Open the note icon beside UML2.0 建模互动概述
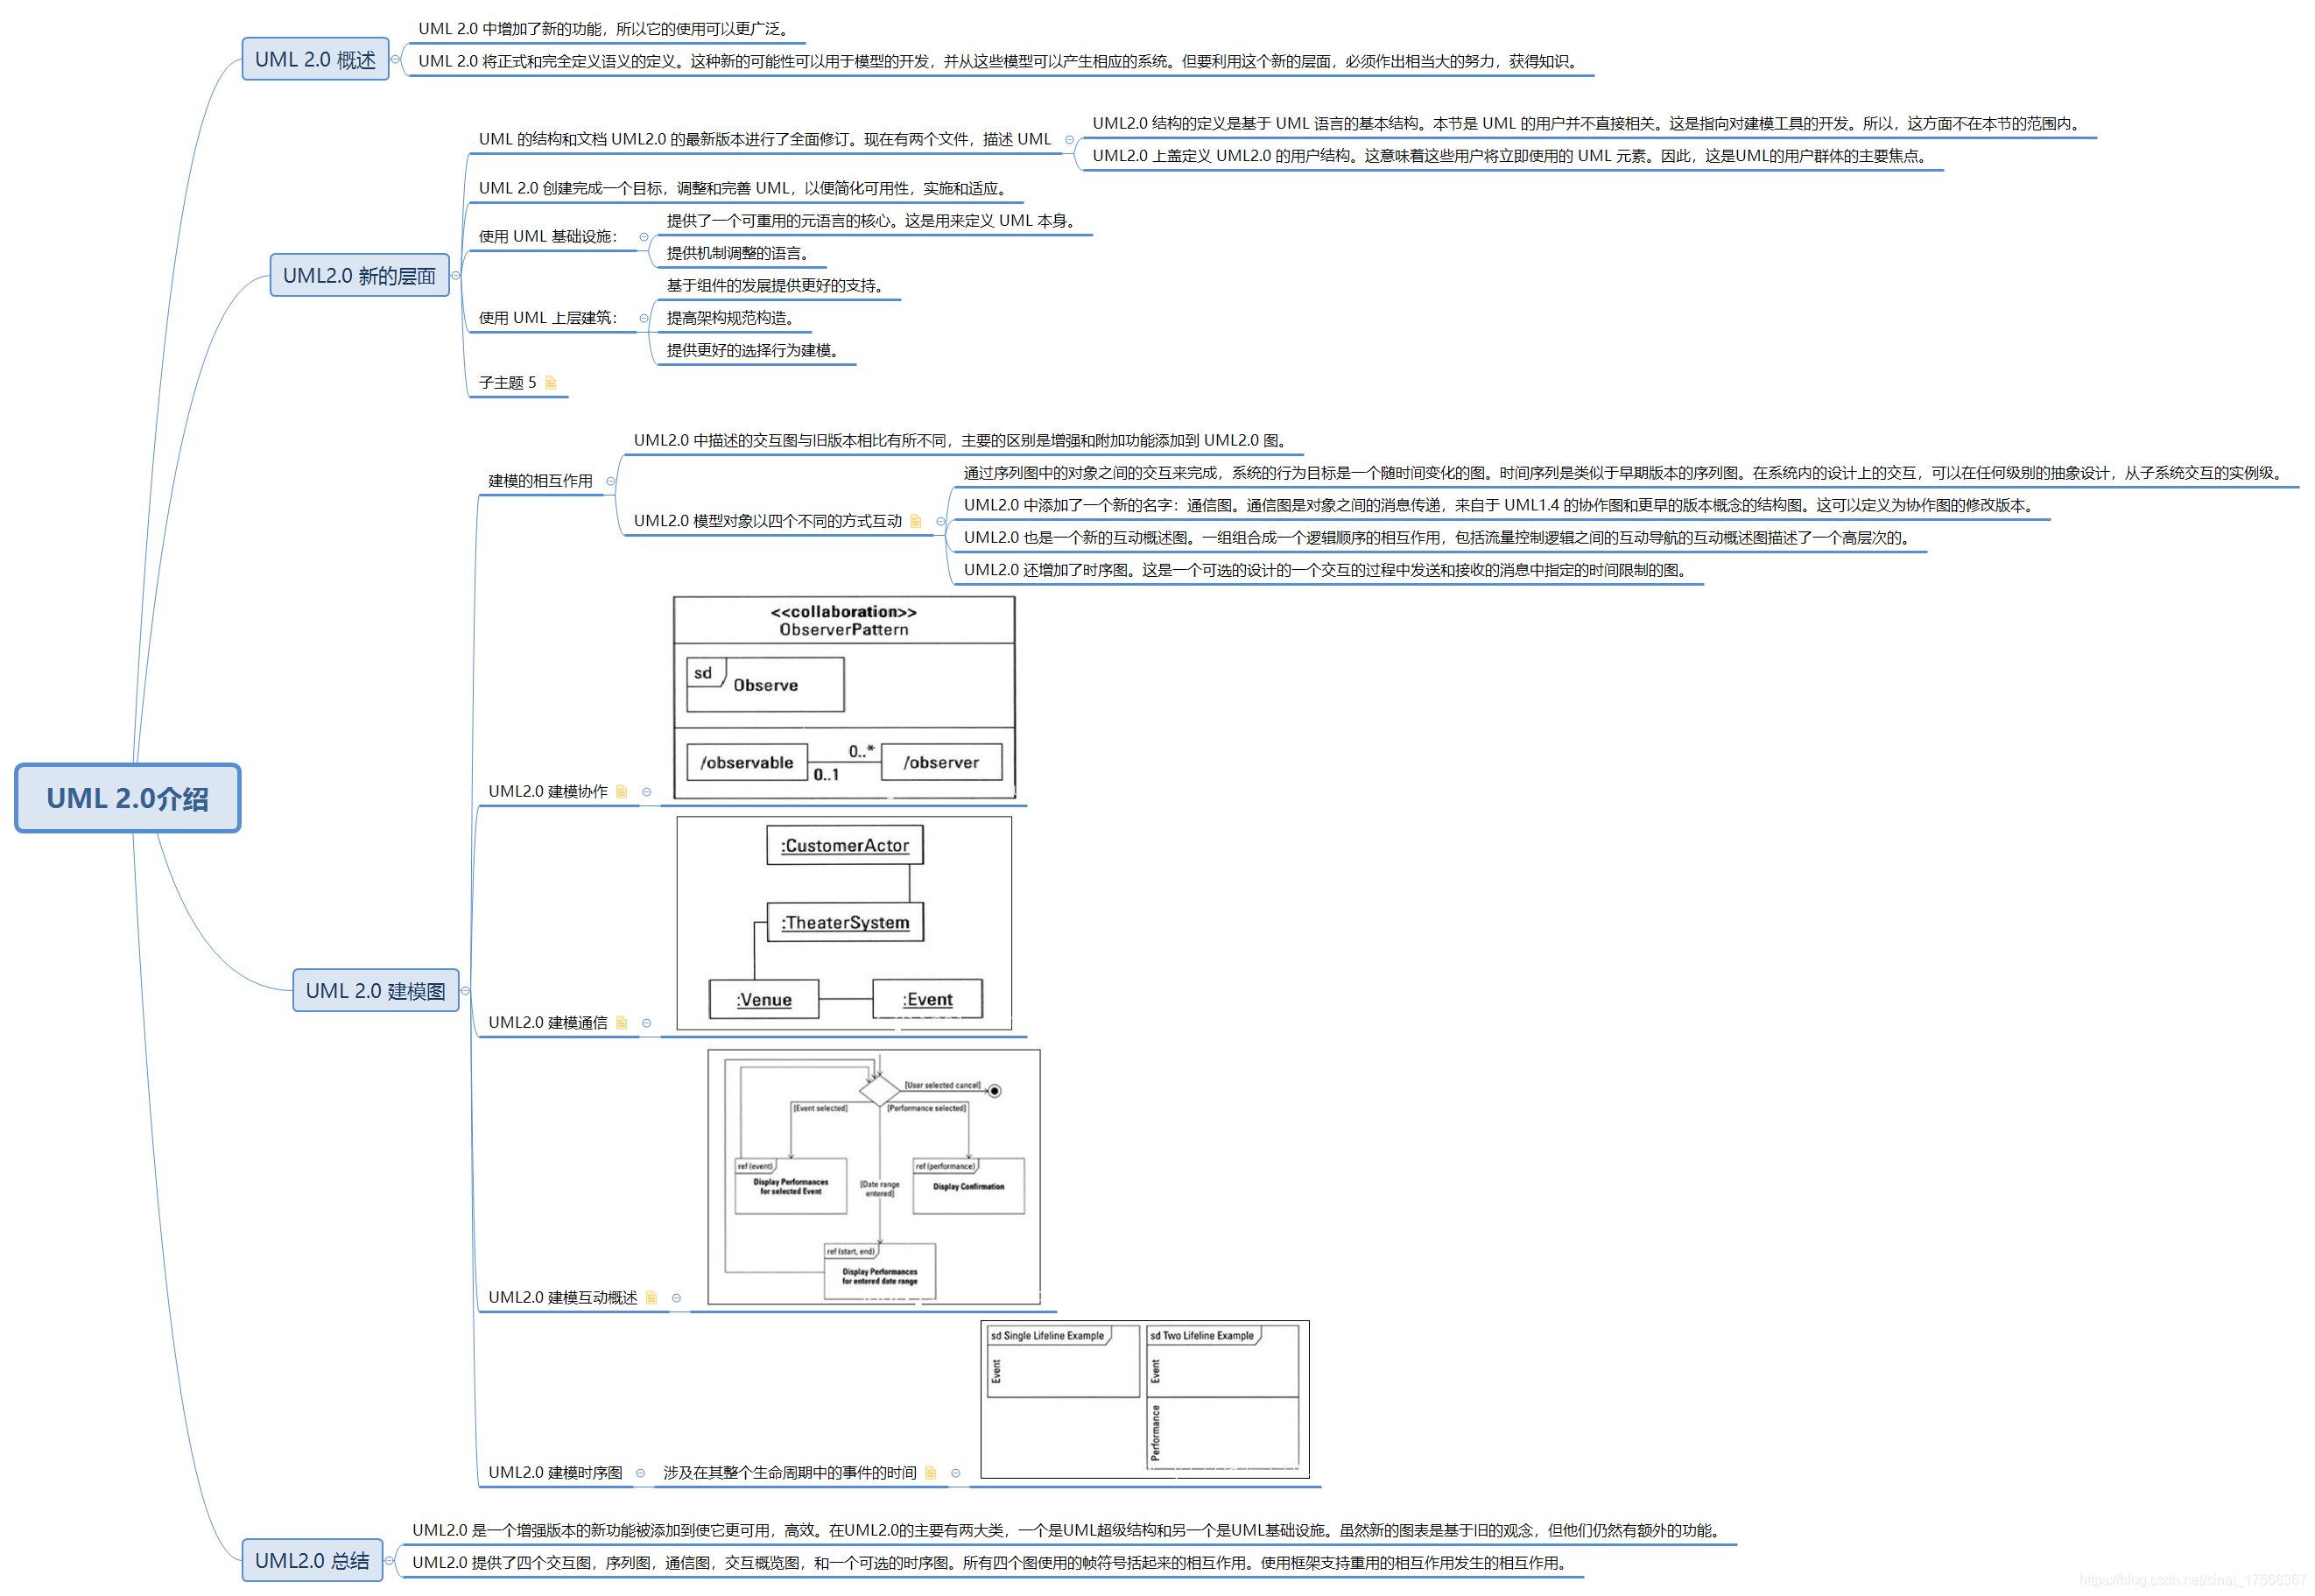Viewport: 2315px width, 1596px height. 651,1298
